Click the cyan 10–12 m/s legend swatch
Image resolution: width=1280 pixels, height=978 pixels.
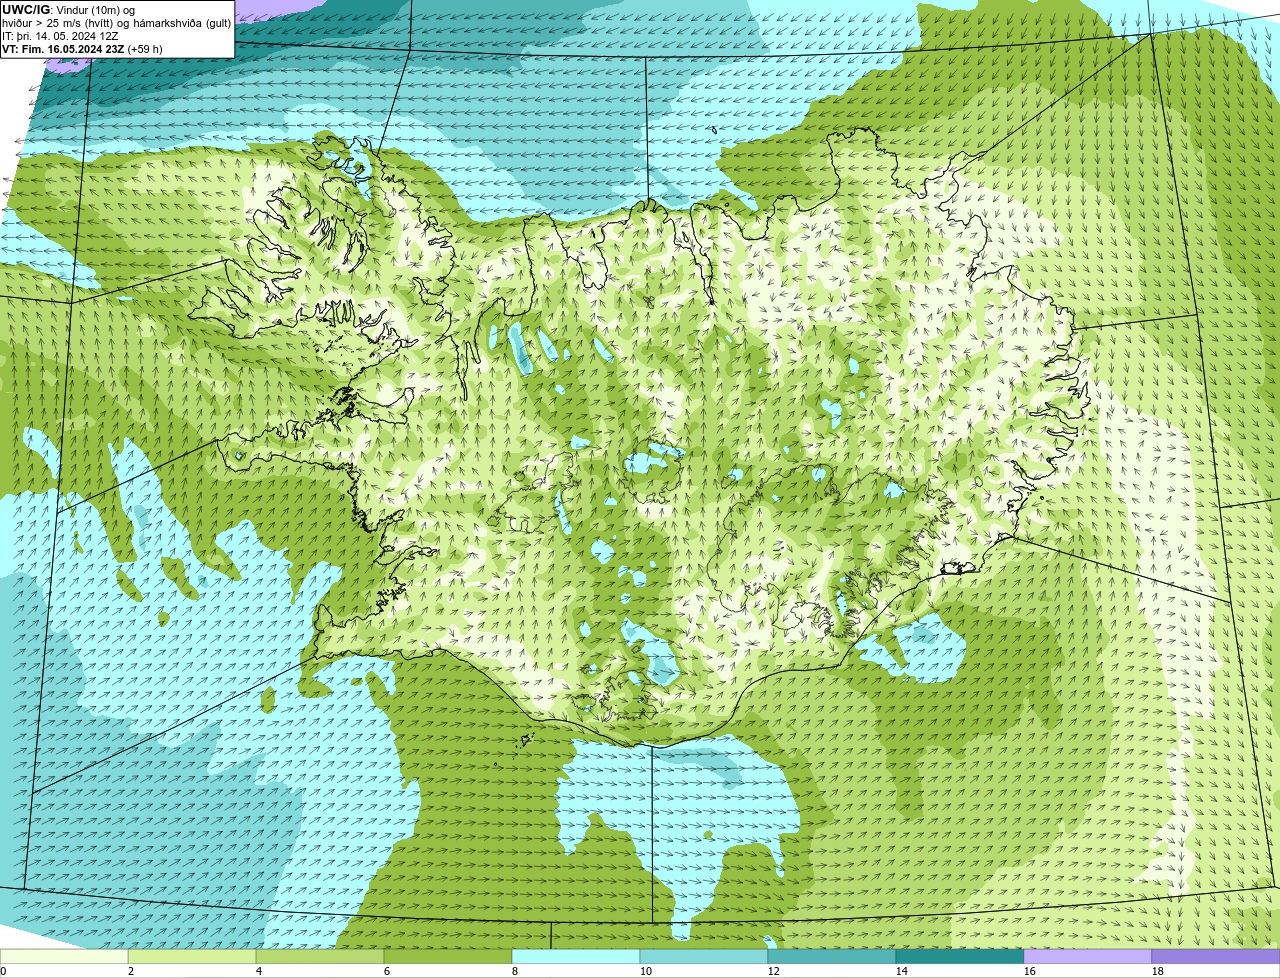(x=704, y=957)
